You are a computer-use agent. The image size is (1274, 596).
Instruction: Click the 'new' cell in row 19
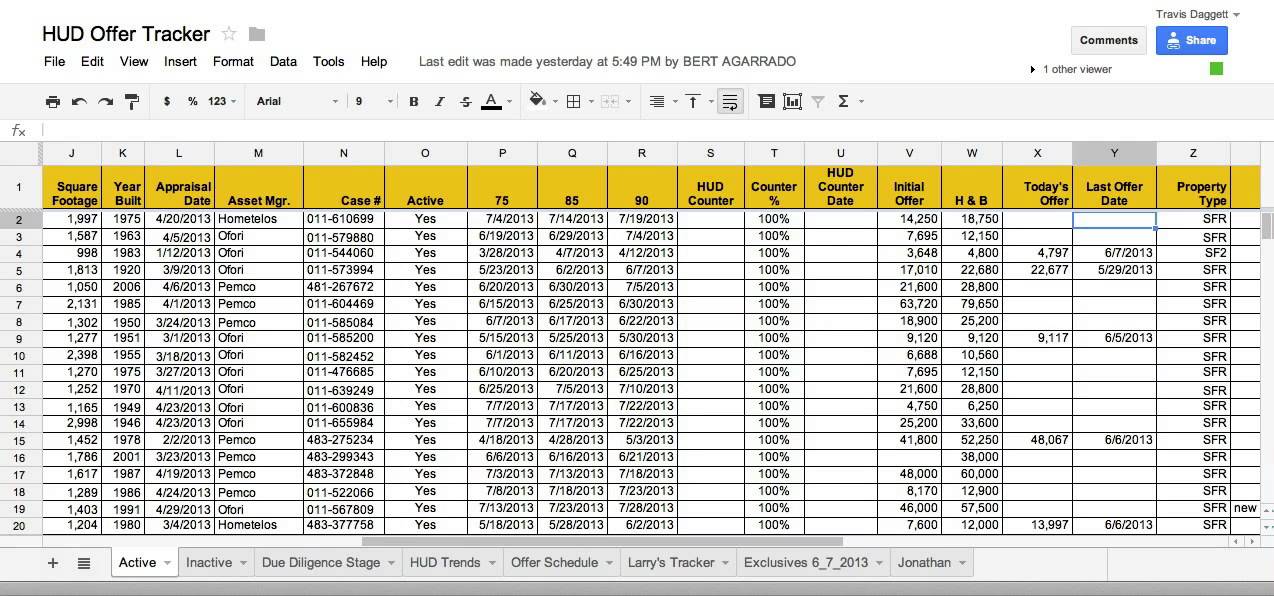pos(1245,508)
